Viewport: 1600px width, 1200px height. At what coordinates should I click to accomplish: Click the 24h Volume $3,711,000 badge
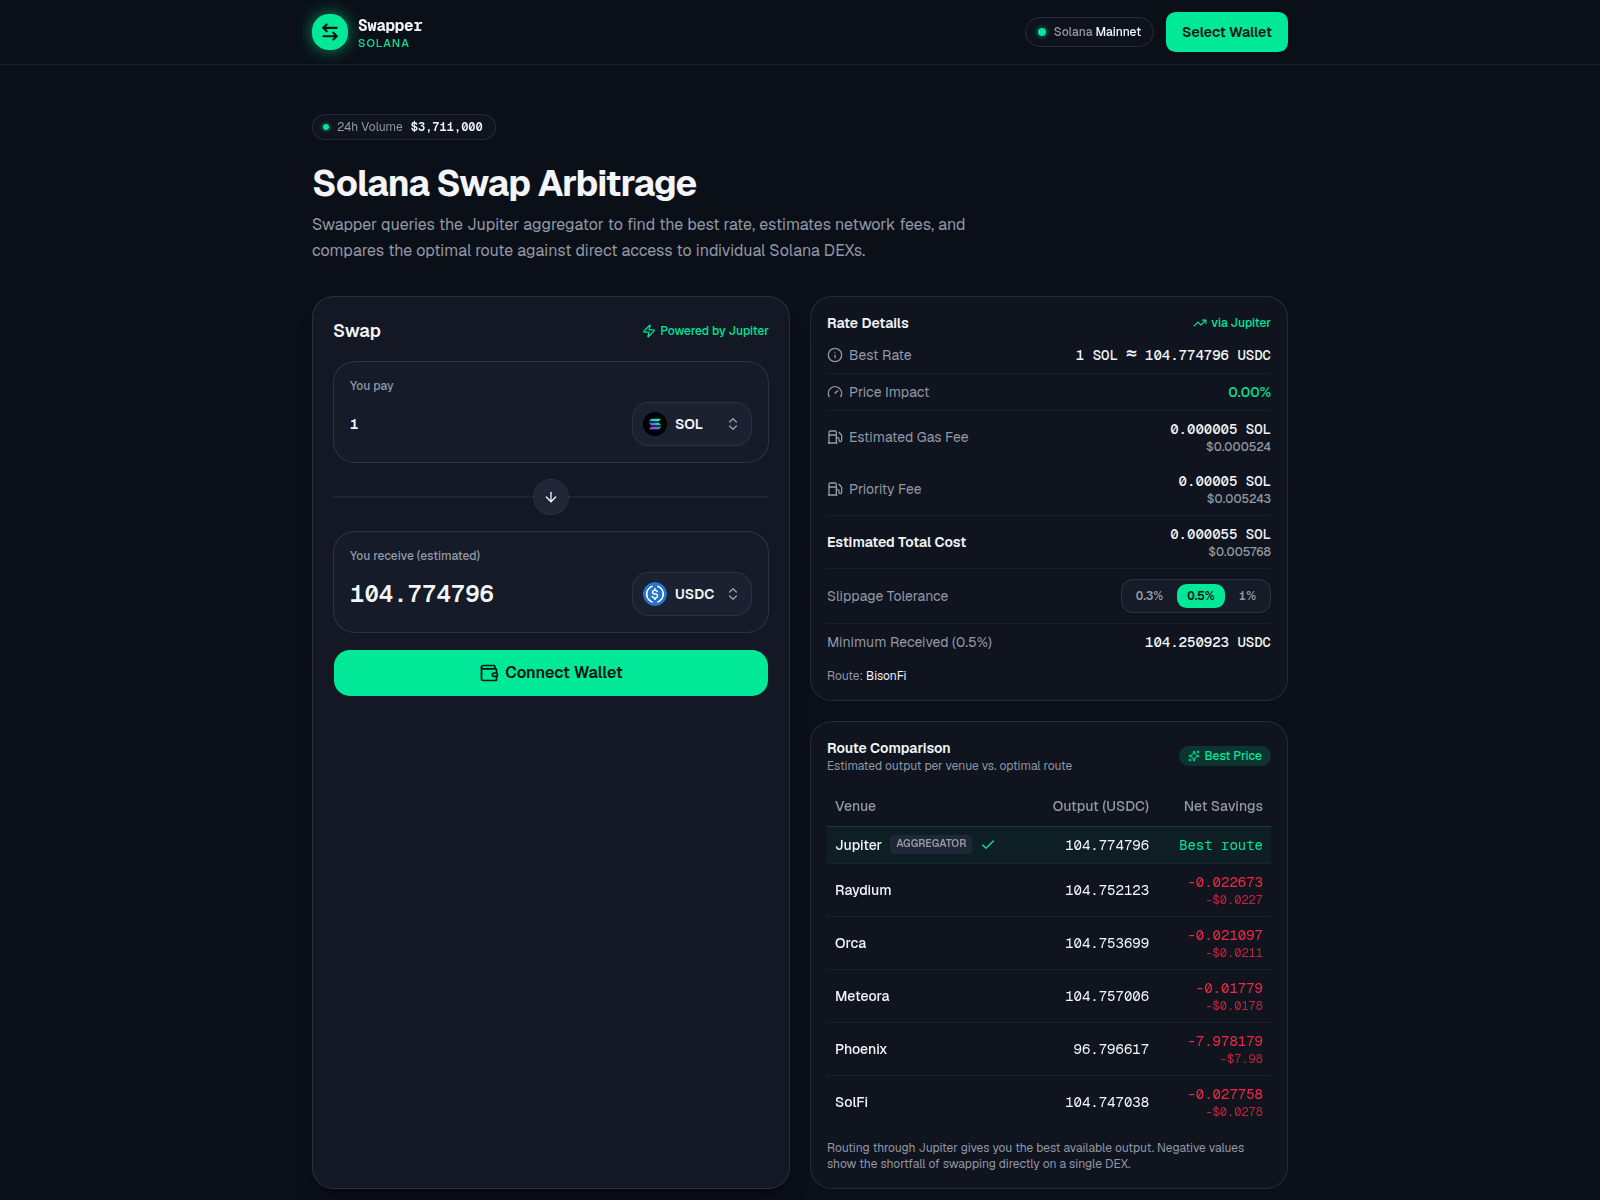pyautogui.click(x=404, y=127)
